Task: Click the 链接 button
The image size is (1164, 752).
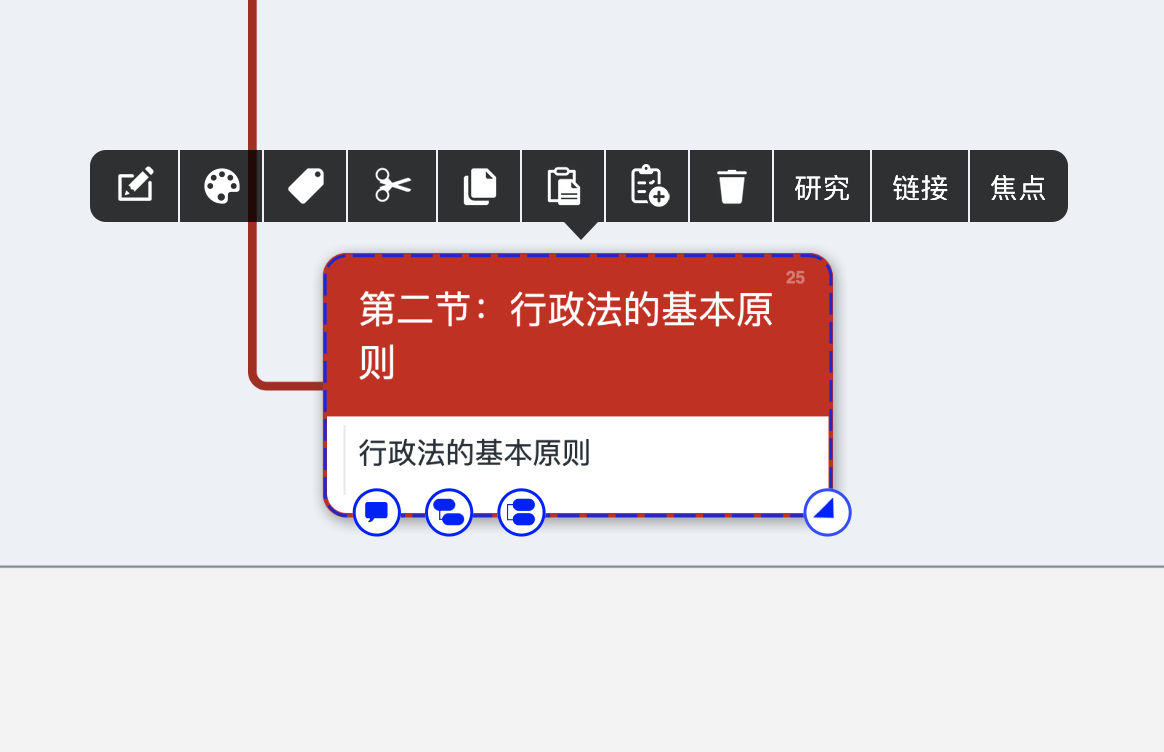Action: 921,187
